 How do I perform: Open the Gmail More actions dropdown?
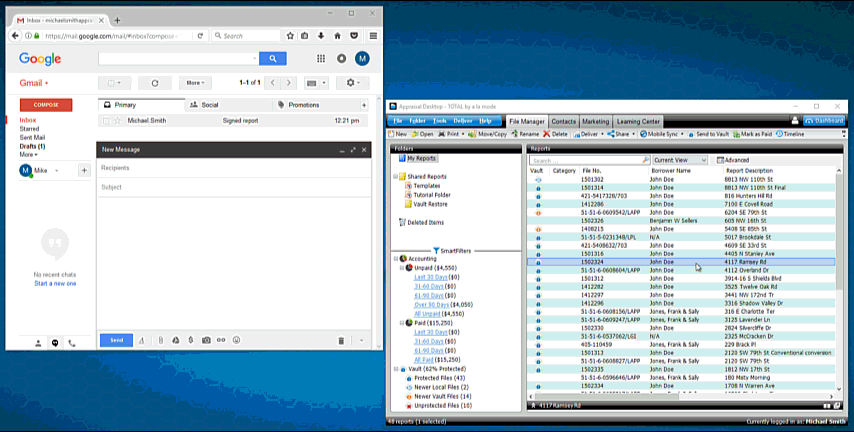point(195,83)
